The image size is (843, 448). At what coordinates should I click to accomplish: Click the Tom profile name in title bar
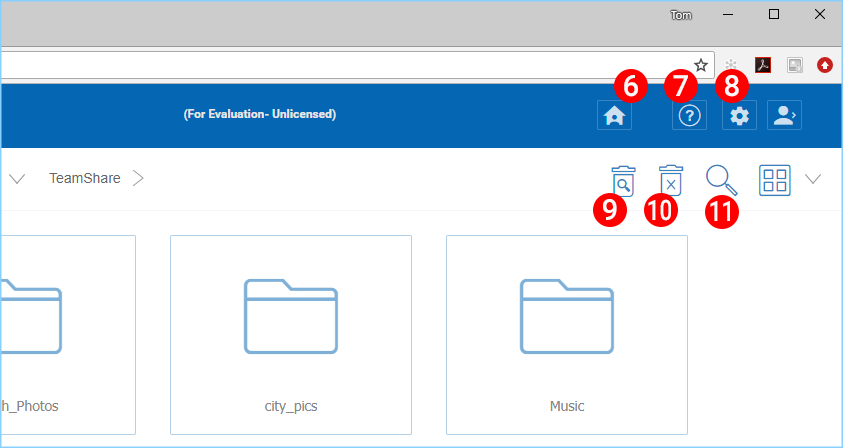(681, 15)
